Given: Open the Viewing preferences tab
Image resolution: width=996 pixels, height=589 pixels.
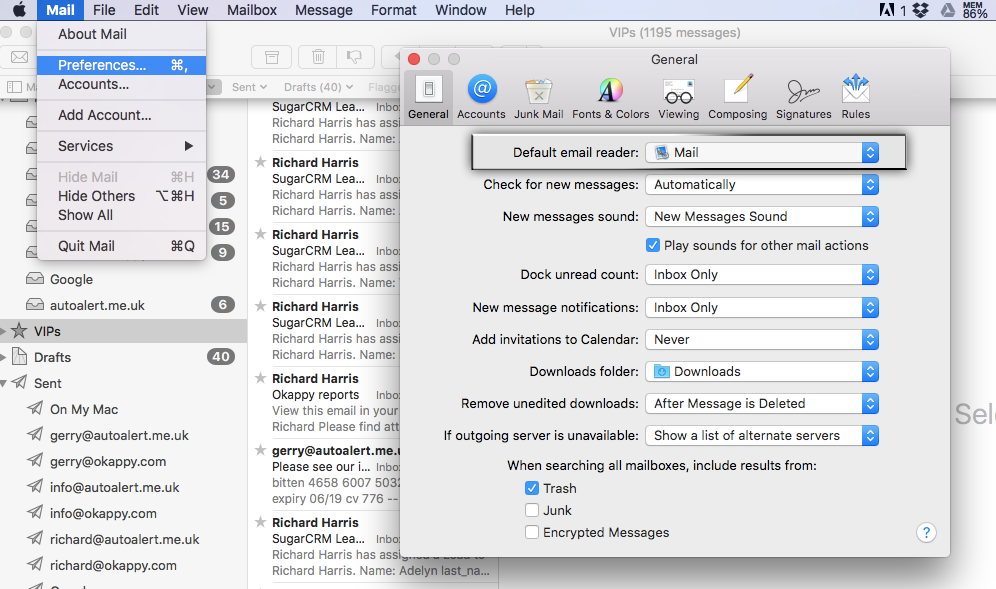Looking at the screenshot, I should click(678, 97).
